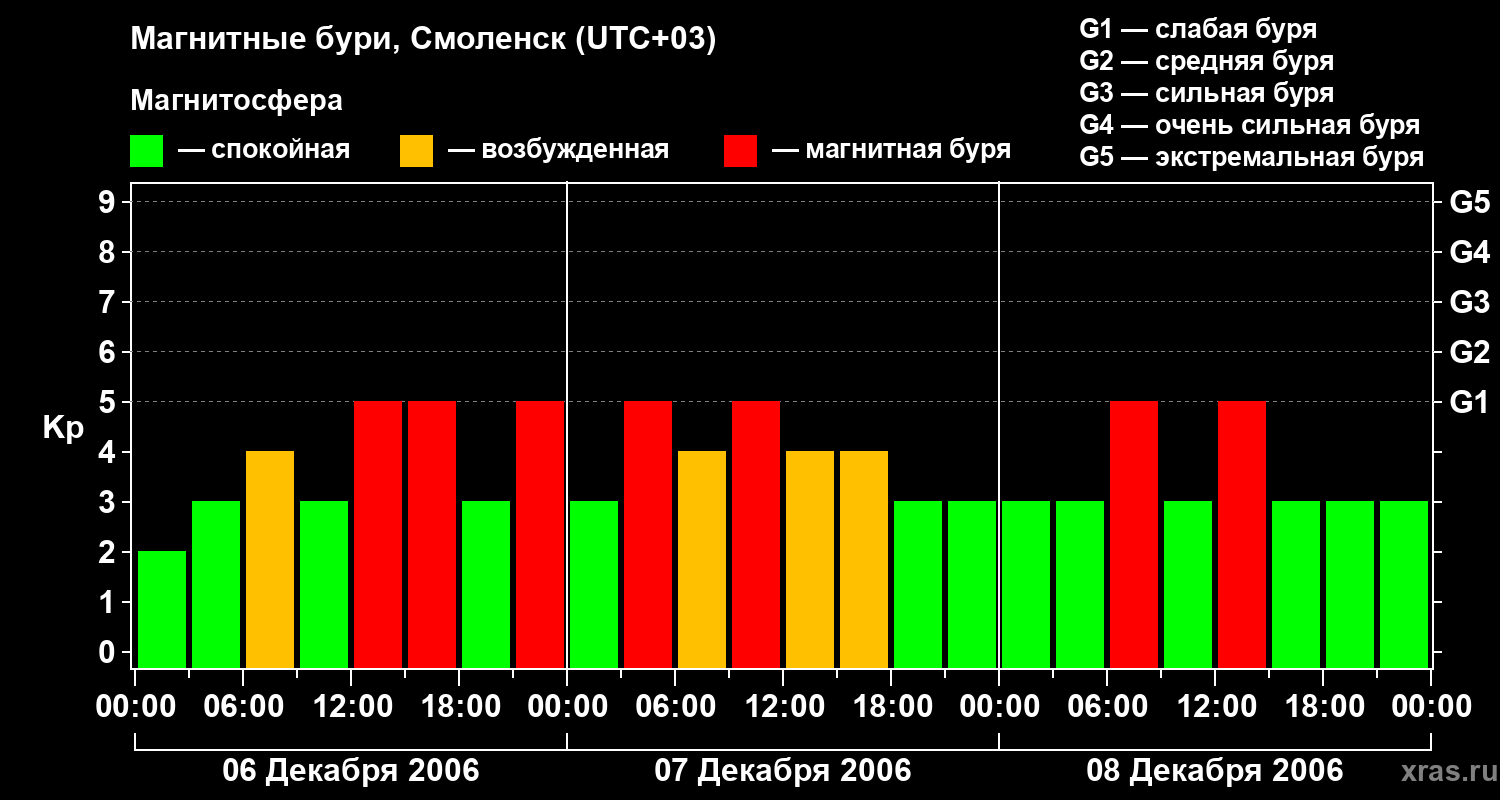Select the 07 Декабря 2006 date label
The image size is (1500, 800).
(x=783, y=771)
